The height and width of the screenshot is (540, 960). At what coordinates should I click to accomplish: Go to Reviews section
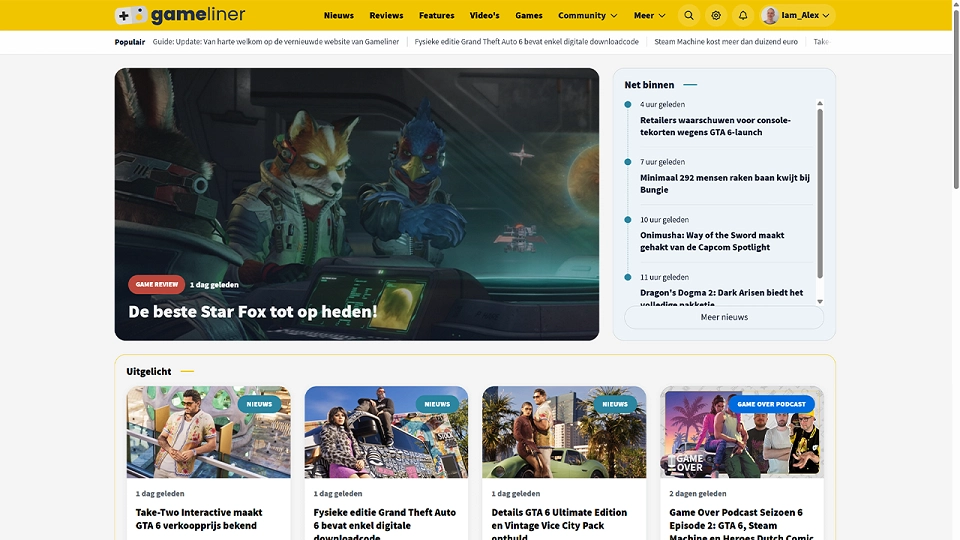pos(386,15)
